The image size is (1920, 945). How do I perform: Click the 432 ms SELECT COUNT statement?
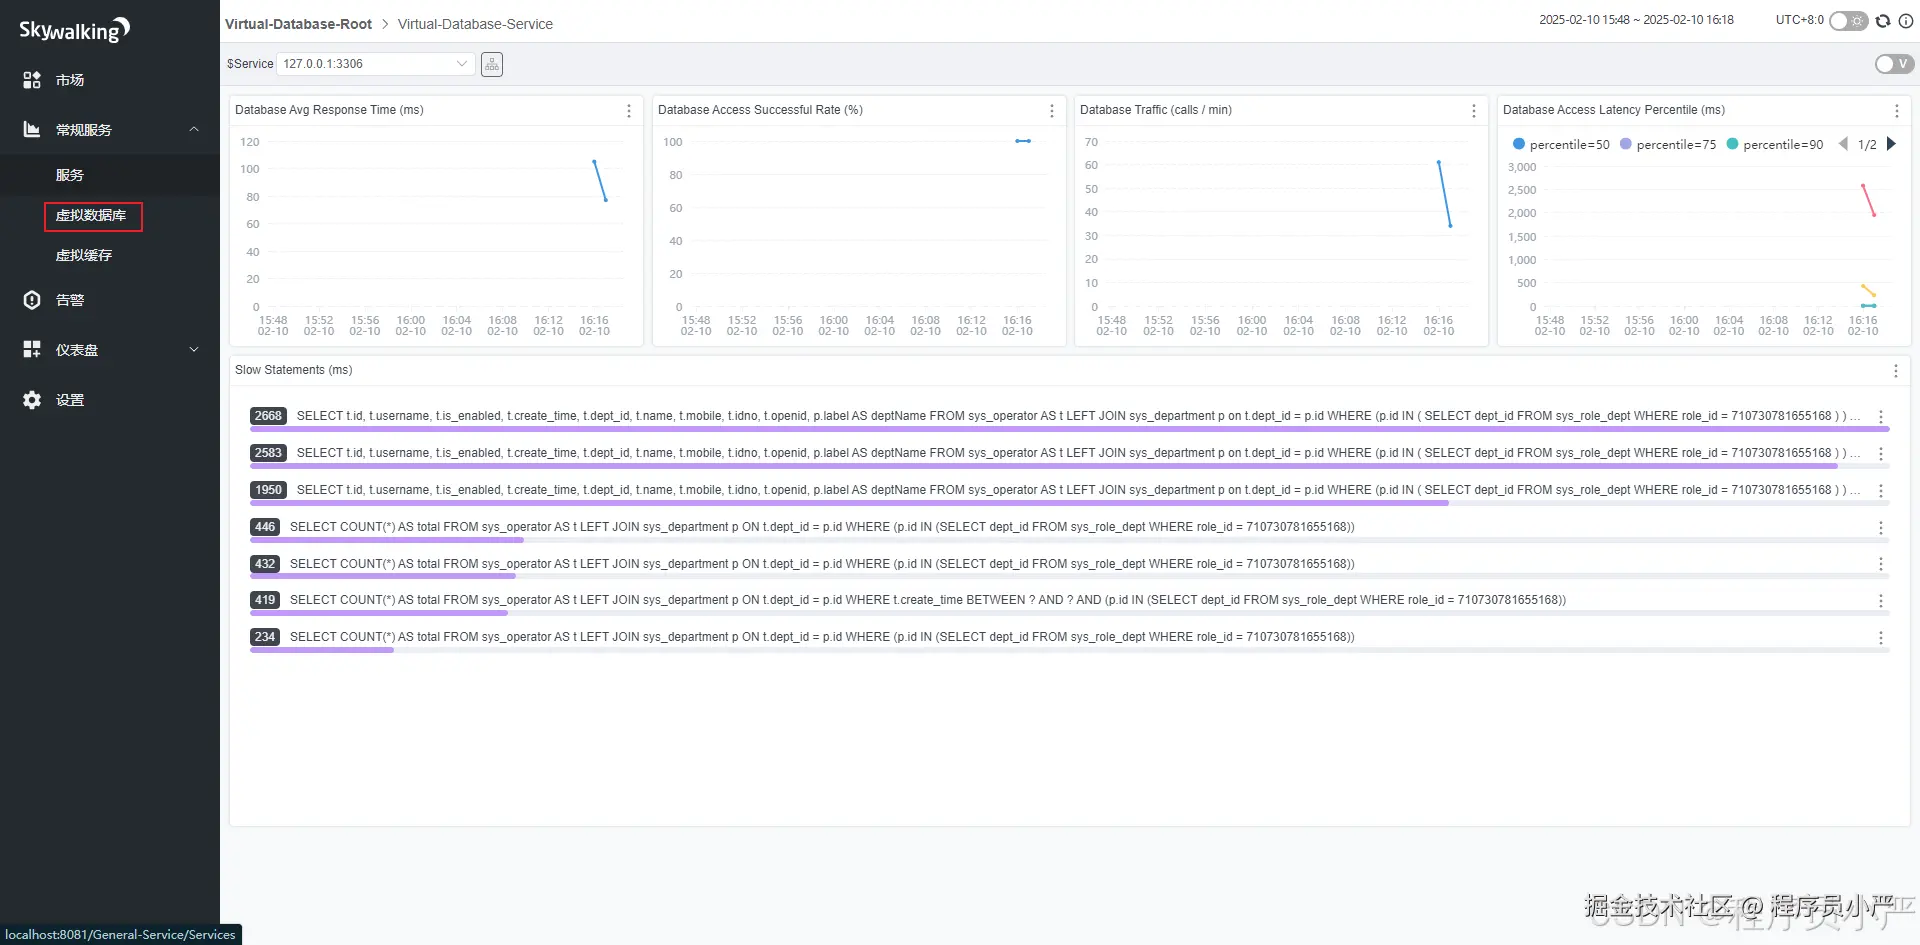coord(822,564)
